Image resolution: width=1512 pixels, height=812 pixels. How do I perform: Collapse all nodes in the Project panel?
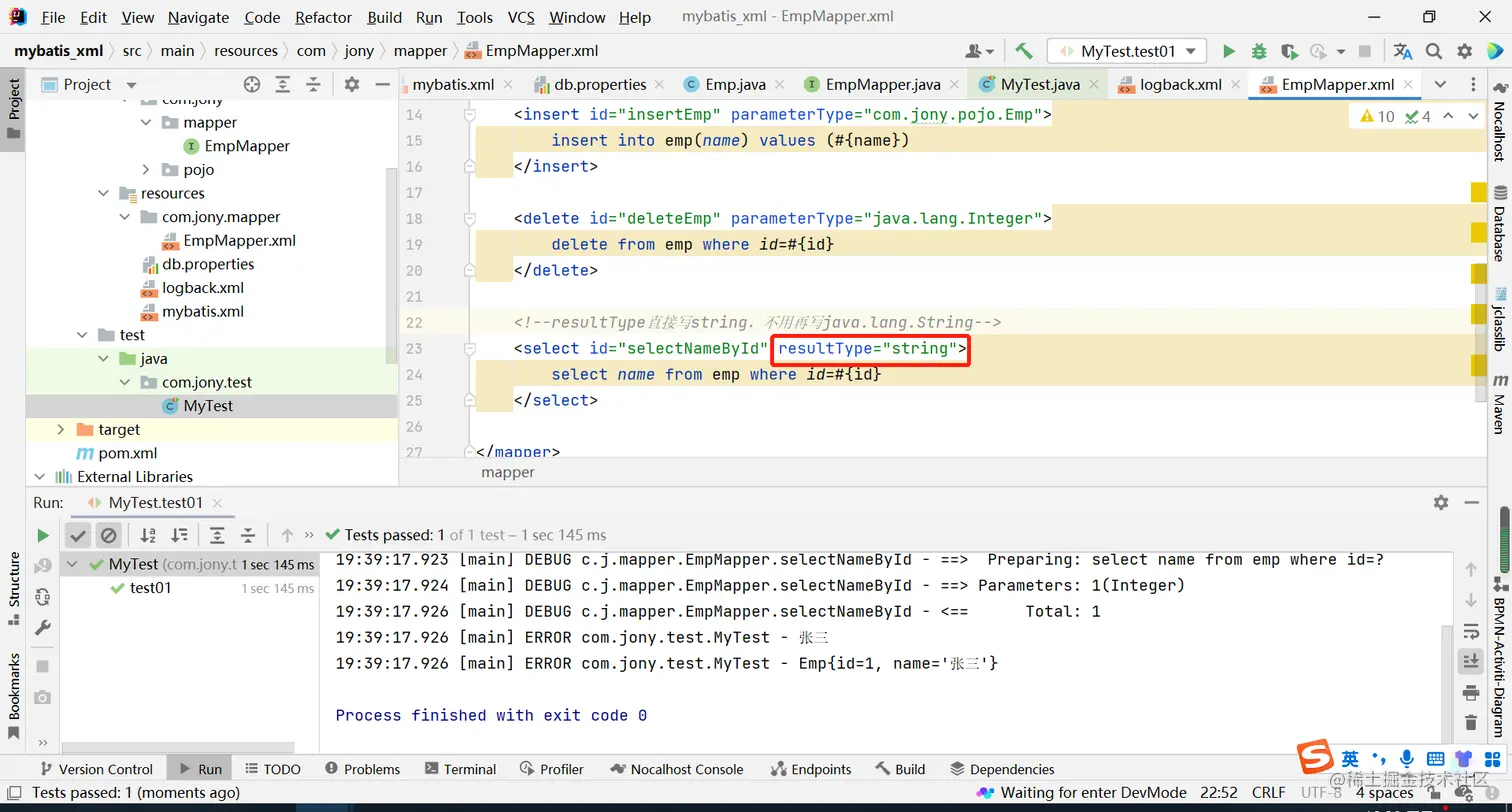(x=313, y=85)
